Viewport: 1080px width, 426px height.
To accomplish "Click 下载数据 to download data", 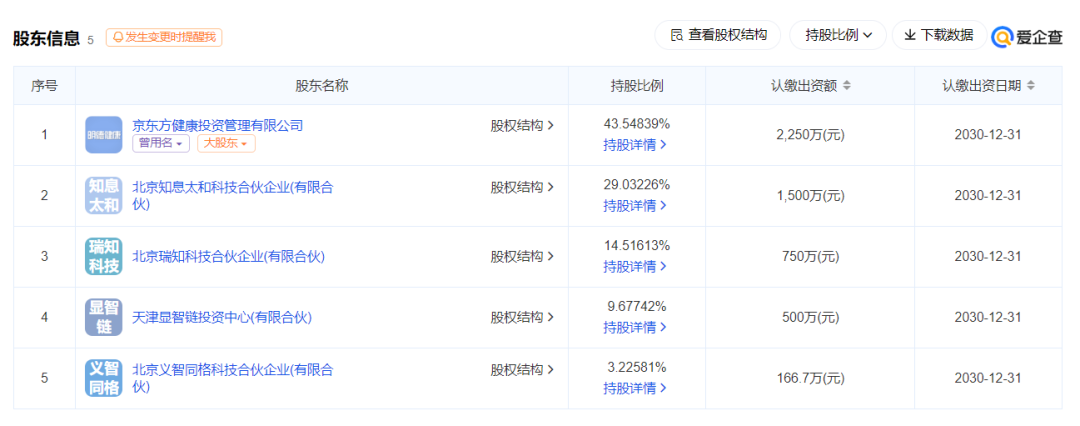I will [939, 35].
